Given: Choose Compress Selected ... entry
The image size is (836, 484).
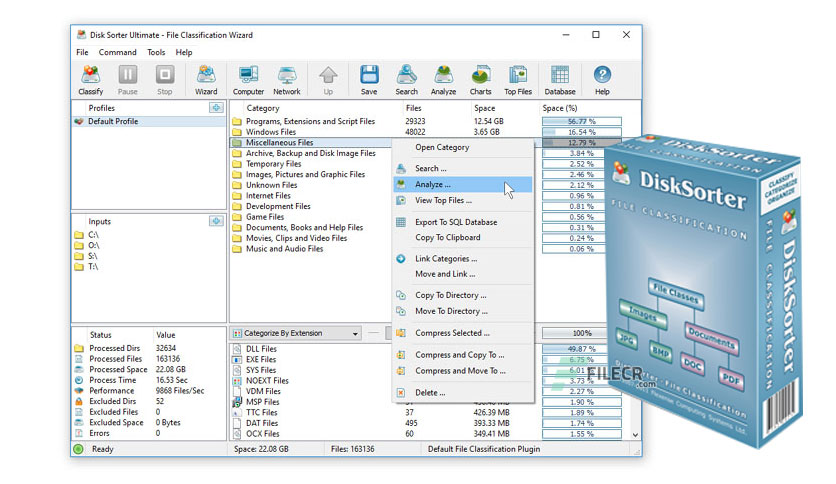Looking at the screenshot, I should pyautogui.click(x=463, y=333).
